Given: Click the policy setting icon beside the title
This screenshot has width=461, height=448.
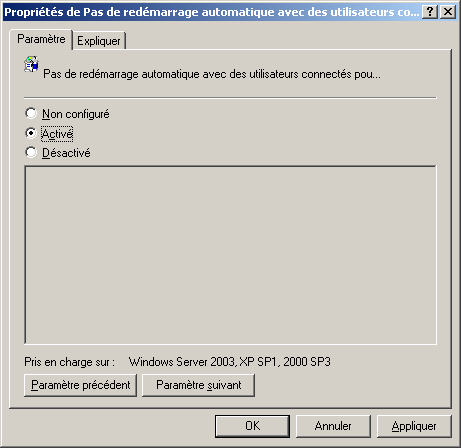Looking at the screenshot, I should pos(31,64).
